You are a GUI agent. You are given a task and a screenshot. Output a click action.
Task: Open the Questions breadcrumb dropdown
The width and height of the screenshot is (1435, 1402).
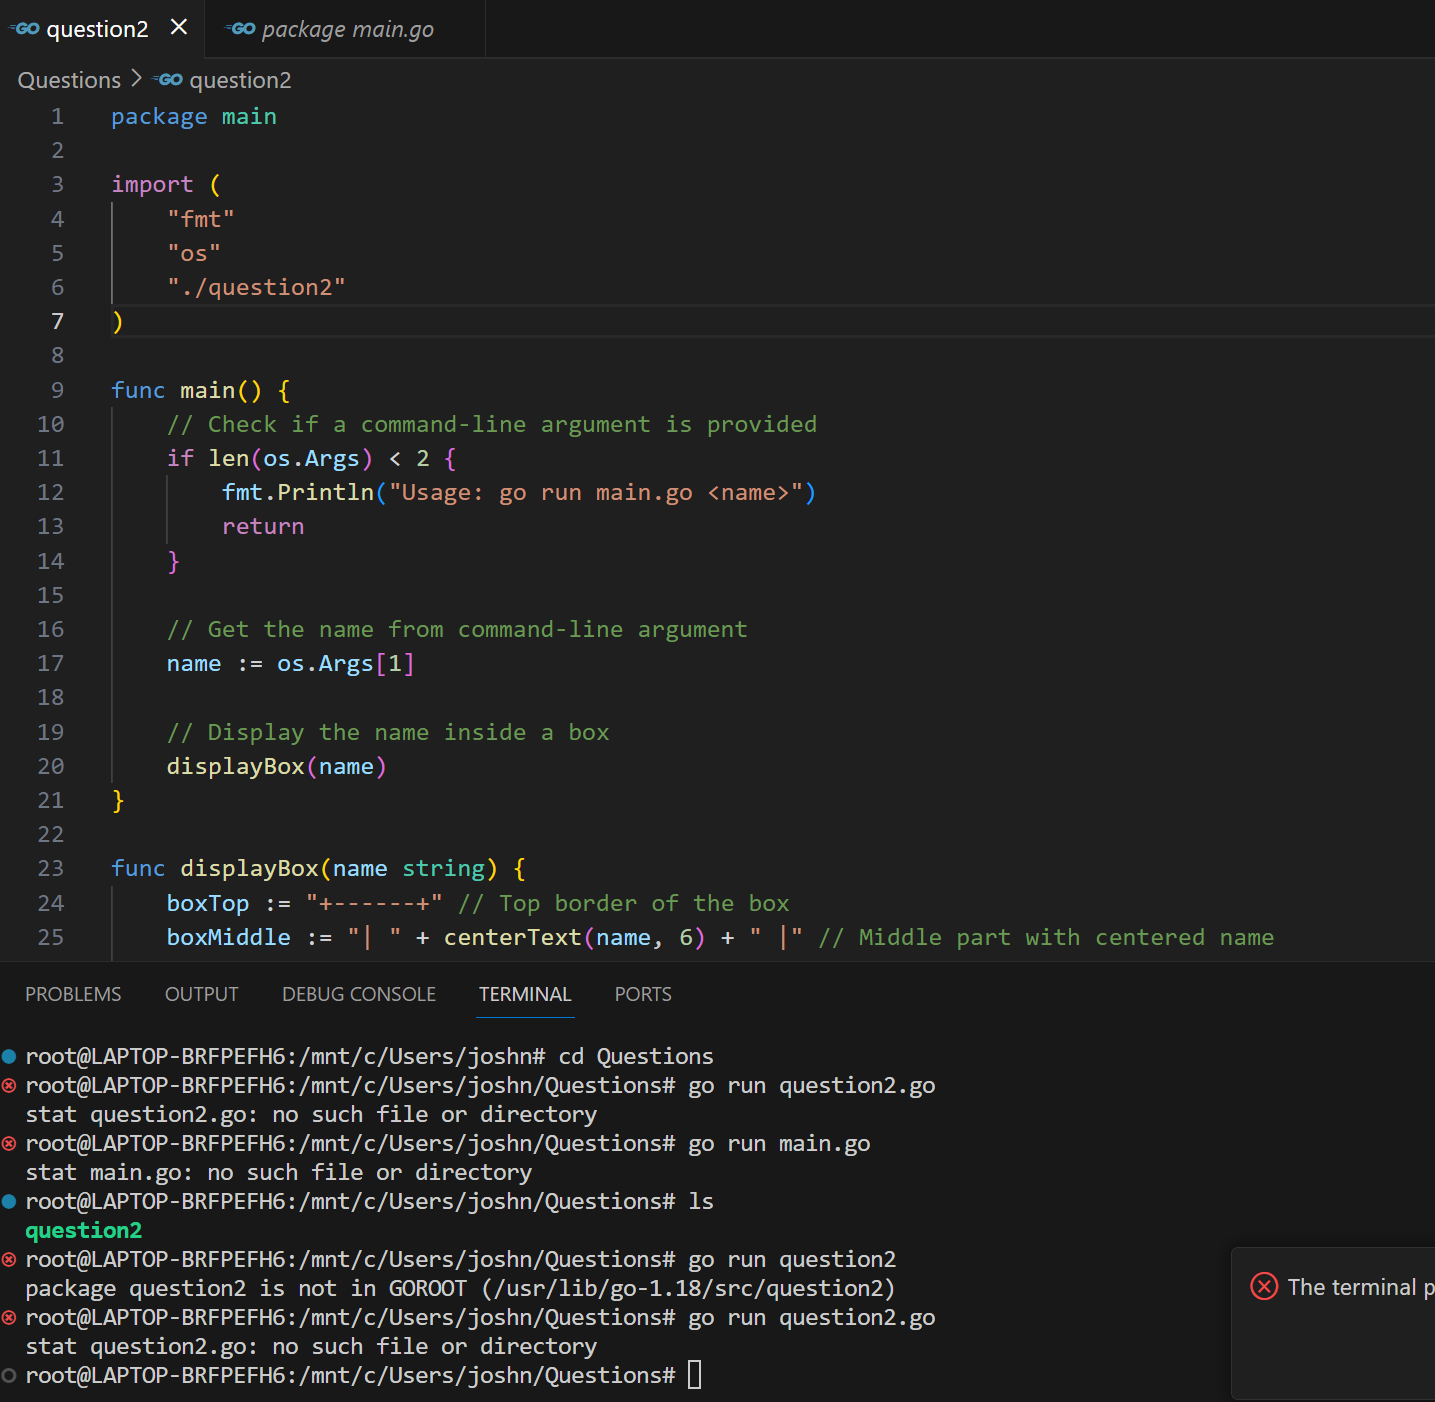(x=68, y=79)
